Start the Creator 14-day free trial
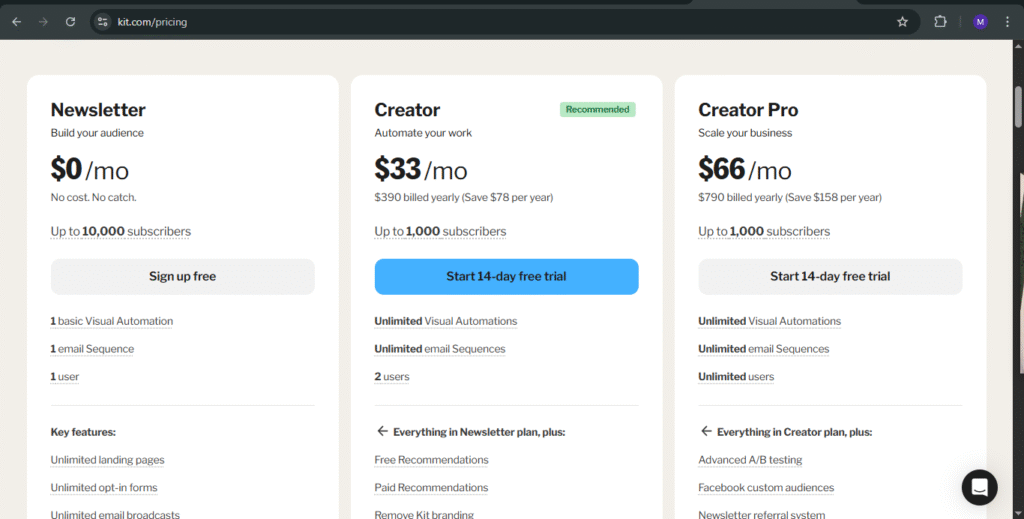This screenshot has width=1024, height=519. (x=506, y=276)
